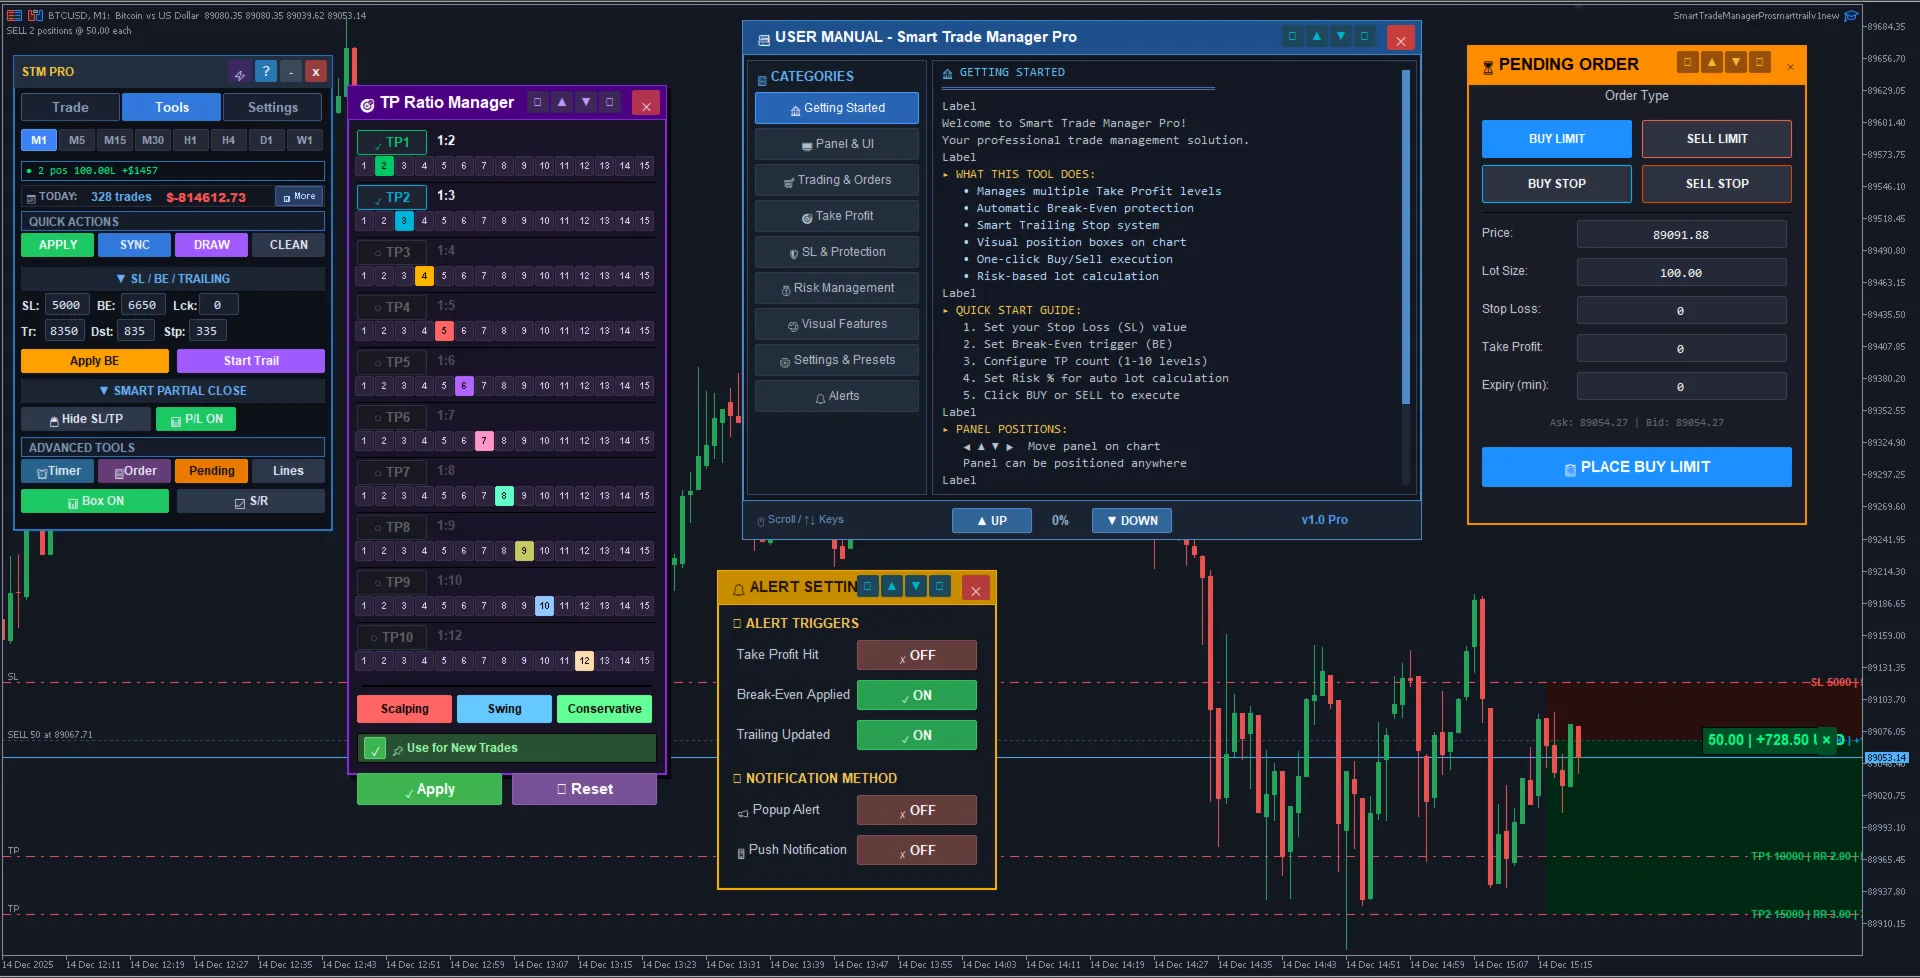Click the down-arrow move icon on User Manual panel
The width and height of the screenshot is (1920, 978).
1340,36
